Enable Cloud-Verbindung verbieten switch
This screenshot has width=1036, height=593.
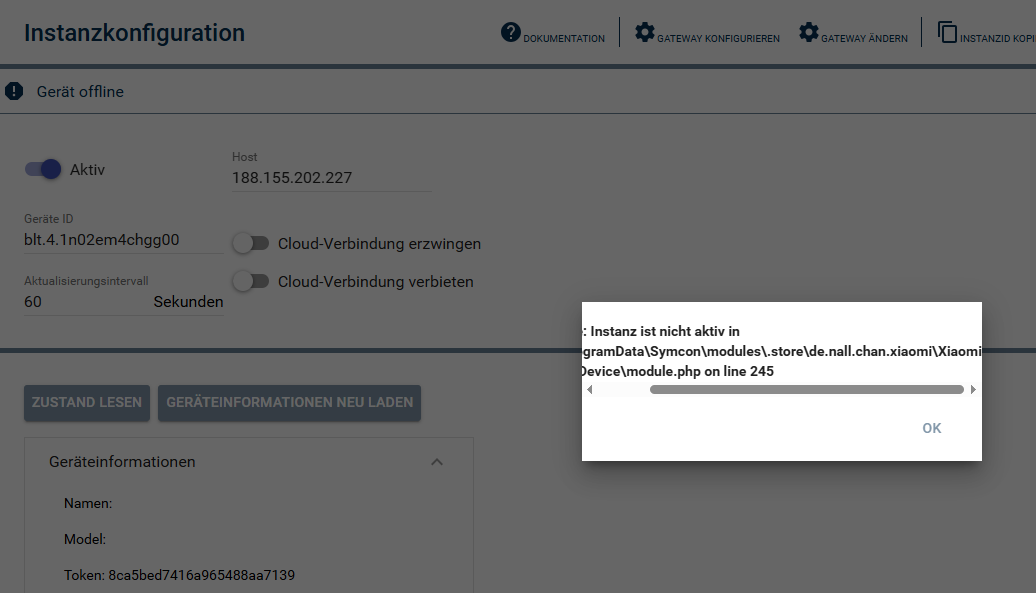click(x=251, y=281)
